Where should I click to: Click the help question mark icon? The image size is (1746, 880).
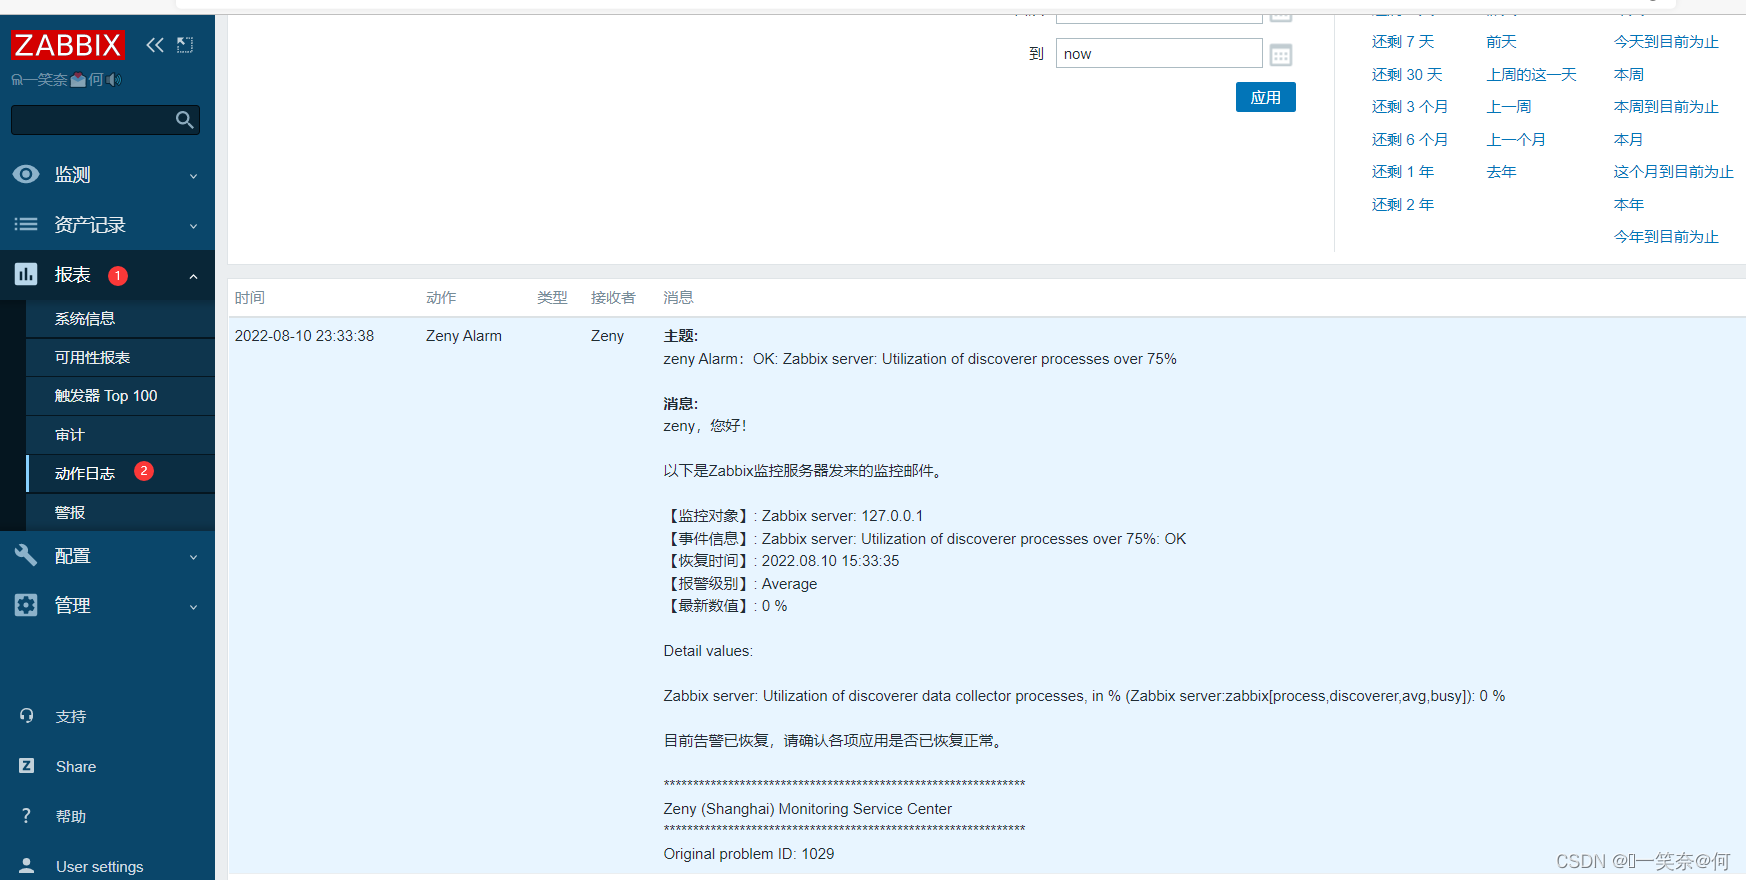click(27, 816)
